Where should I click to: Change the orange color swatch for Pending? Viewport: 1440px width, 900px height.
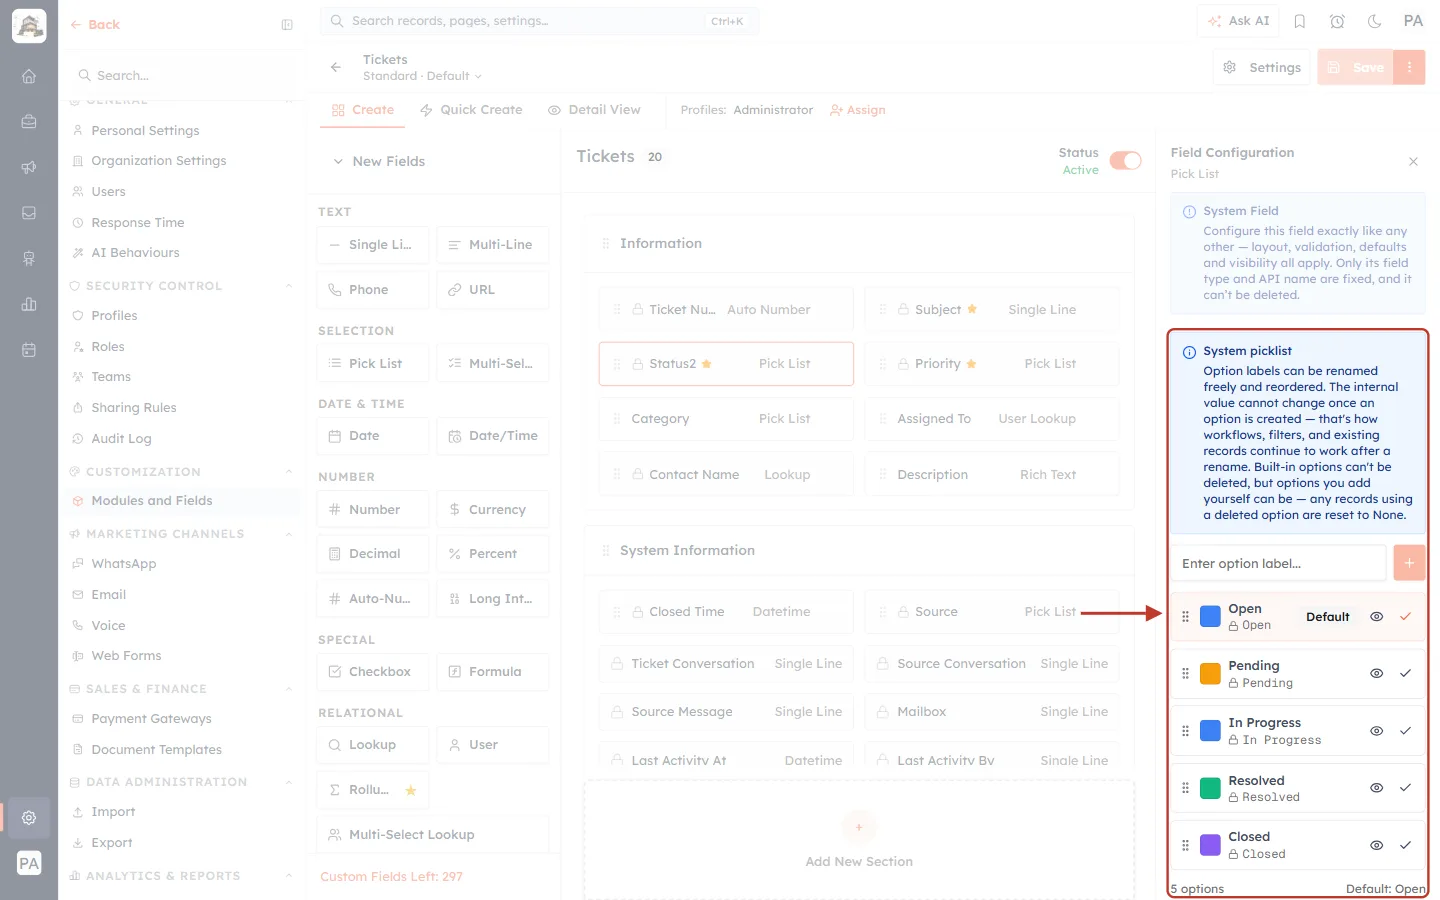[x=1210, y=674]
